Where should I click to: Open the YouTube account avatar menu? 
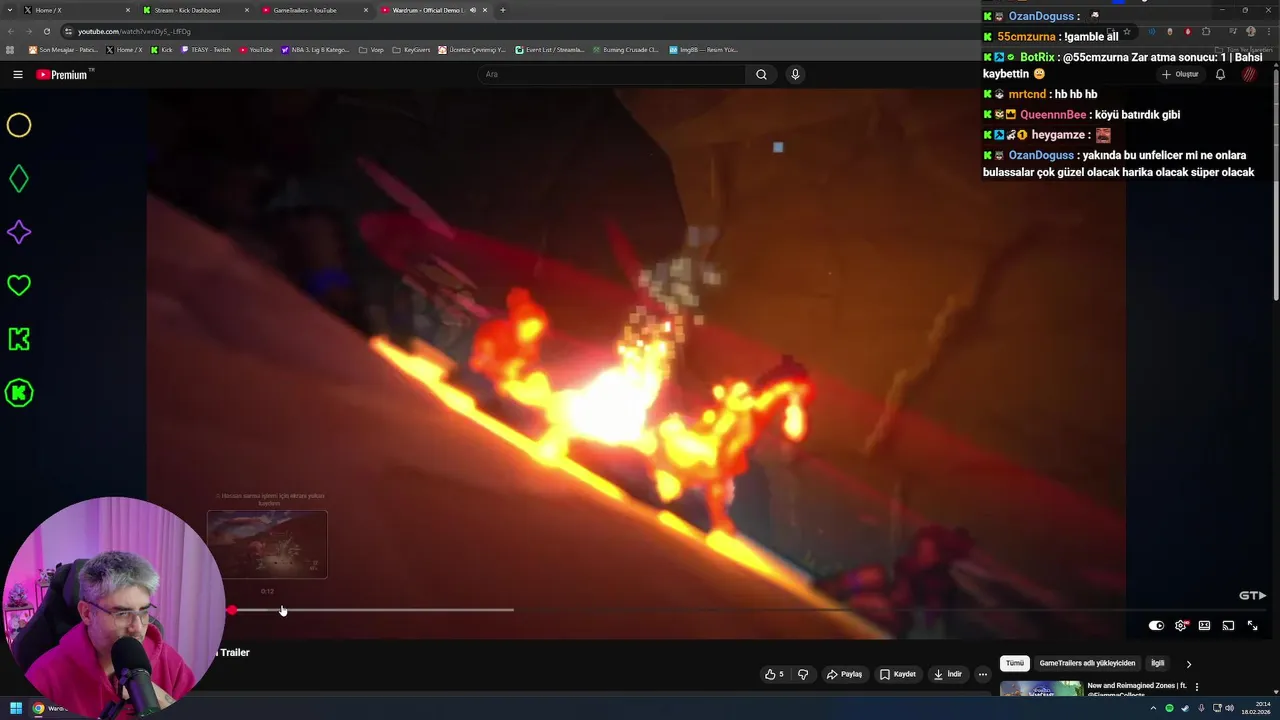pos(1249,74)
